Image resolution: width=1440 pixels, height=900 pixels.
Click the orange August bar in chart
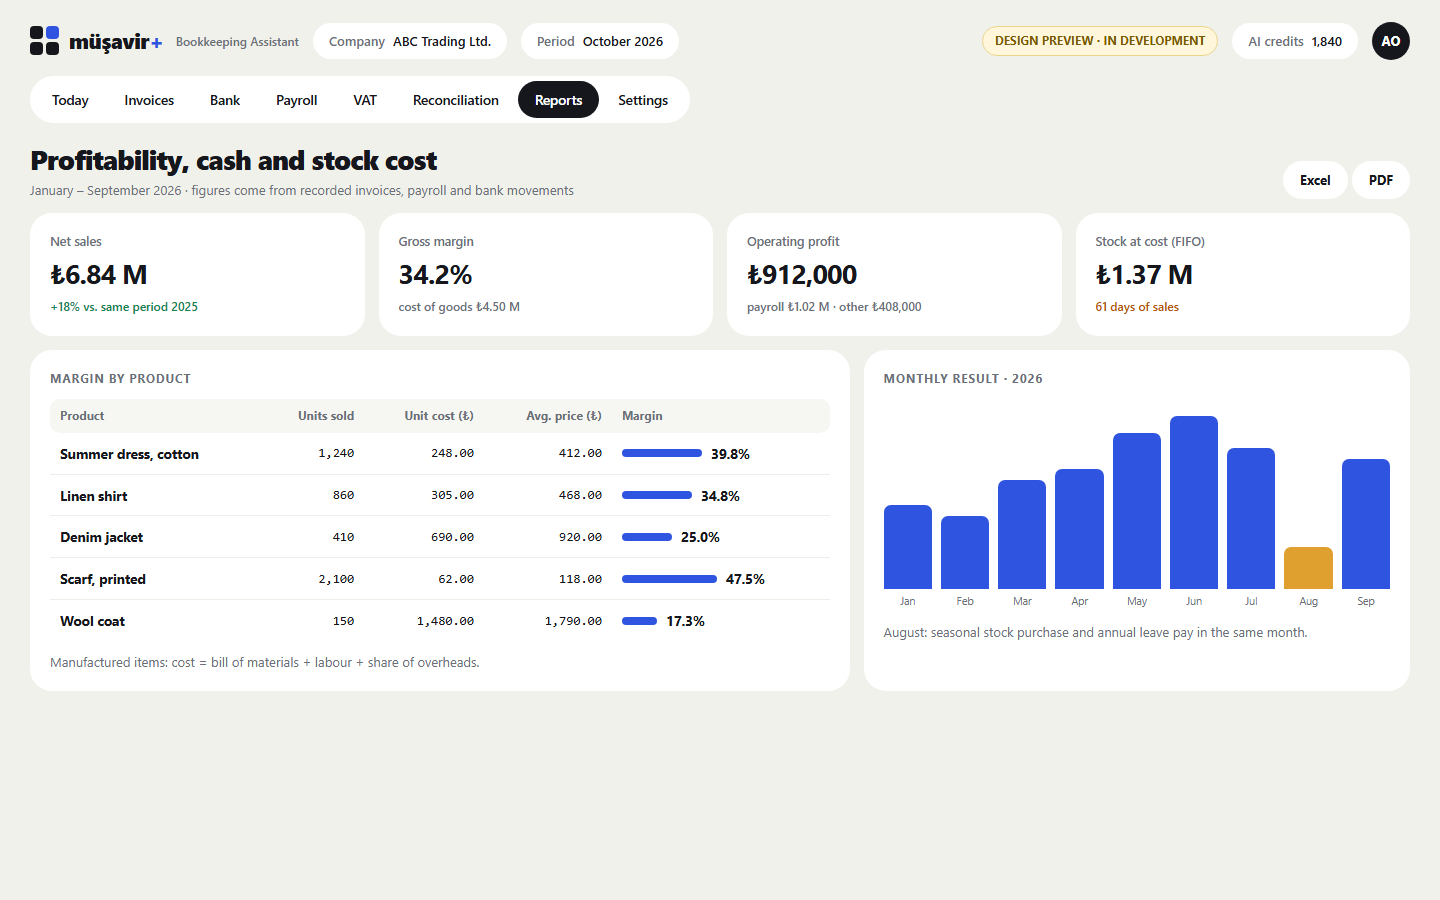(x=1308, y=568)
